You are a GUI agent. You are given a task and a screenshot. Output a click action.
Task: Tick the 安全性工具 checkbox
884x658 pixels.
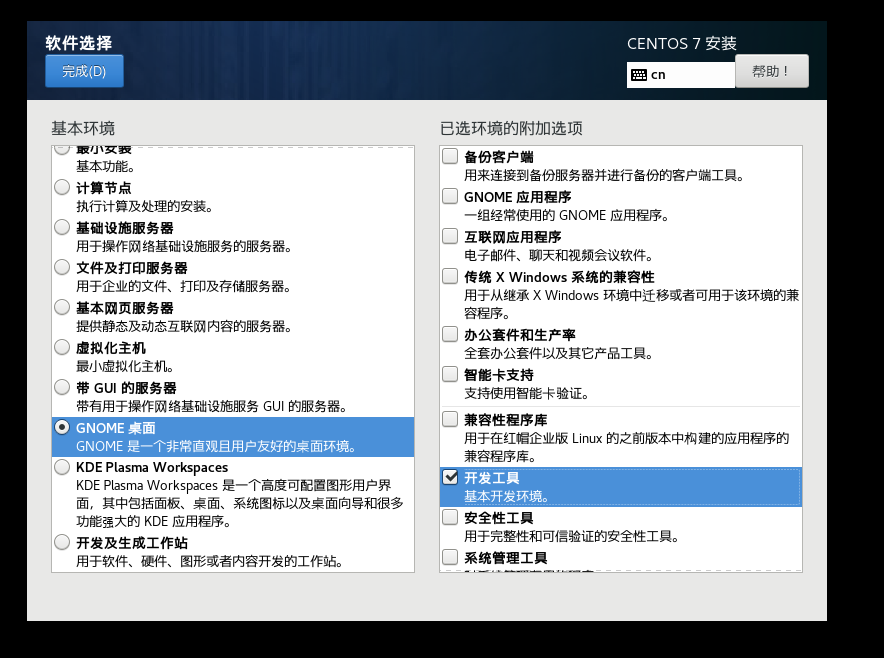coord(450,517)
